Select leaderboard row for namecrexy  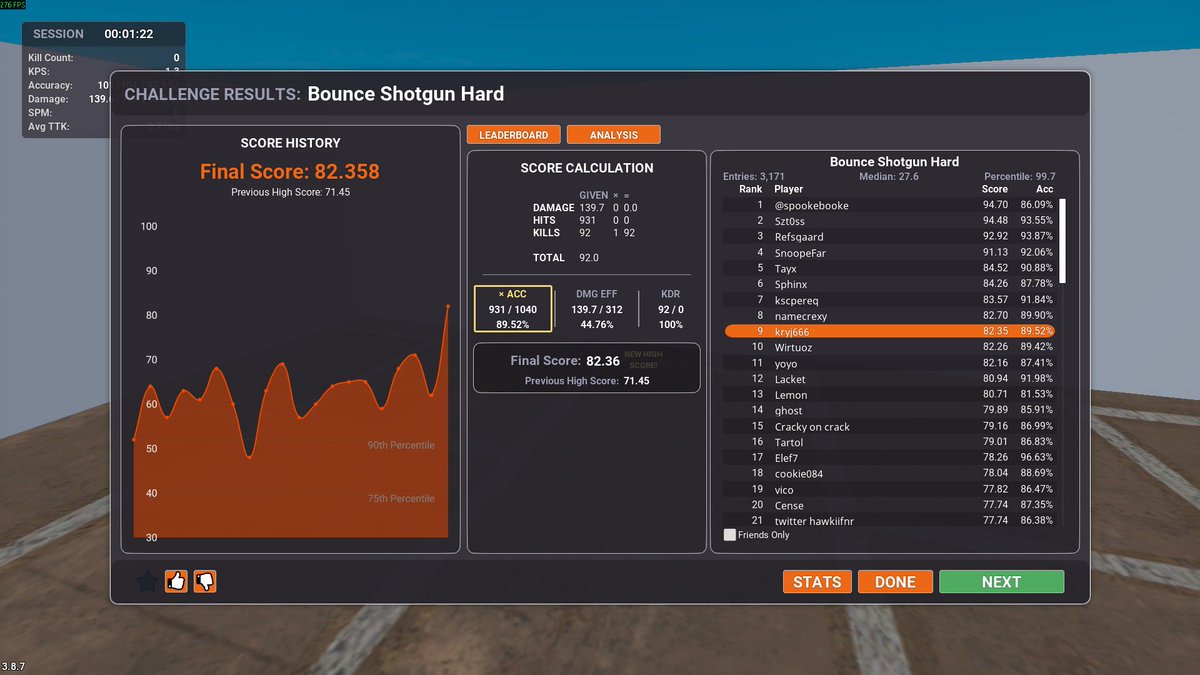pyautogui.click(x=890, y=316)
